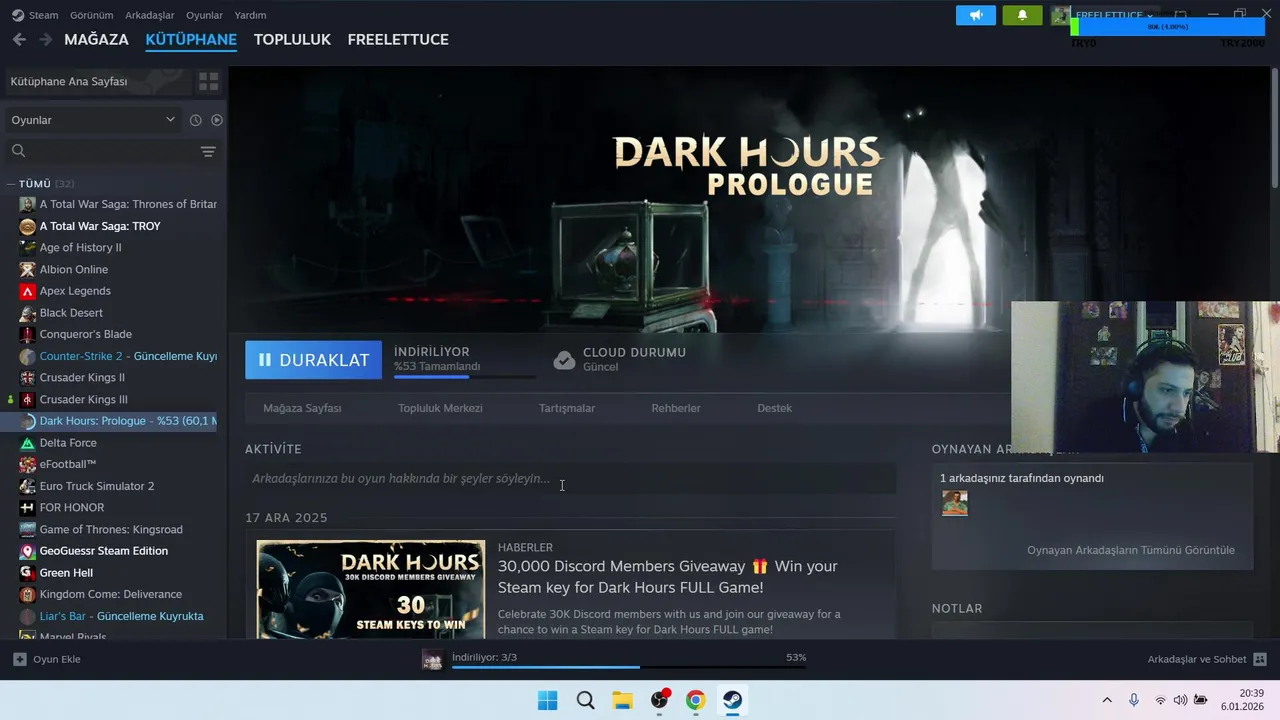The image size is (1280, 720).
Task: Go to the TOPLULUK tab
Action: coord(292,39)
